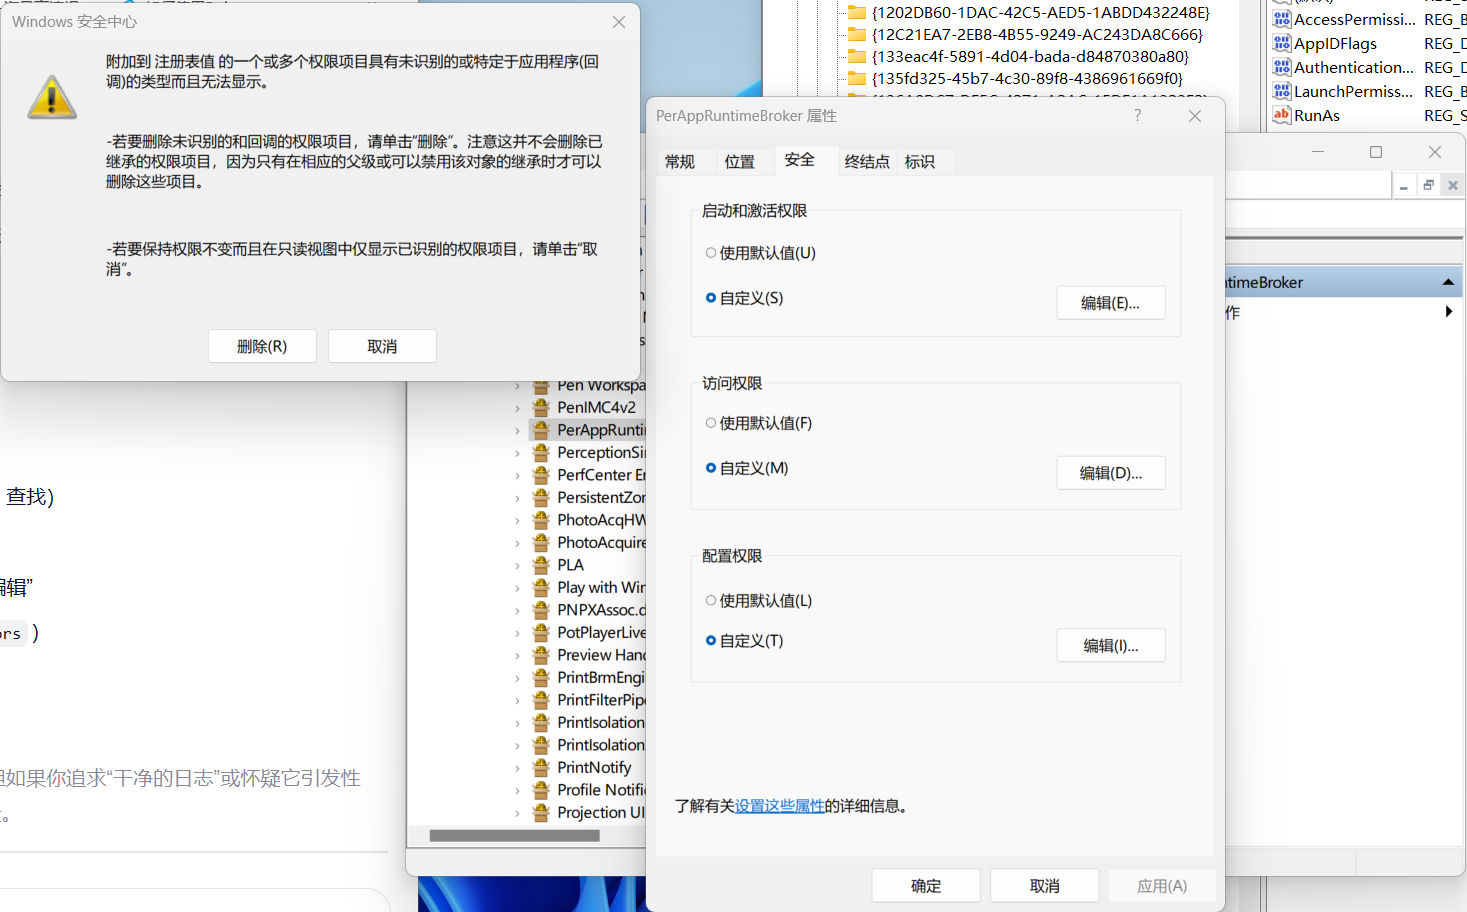Select 使用默认值(U) under 启动和激活权限
The height and width of the screenshot is (912, 1467).
click(x=711, y=253)
